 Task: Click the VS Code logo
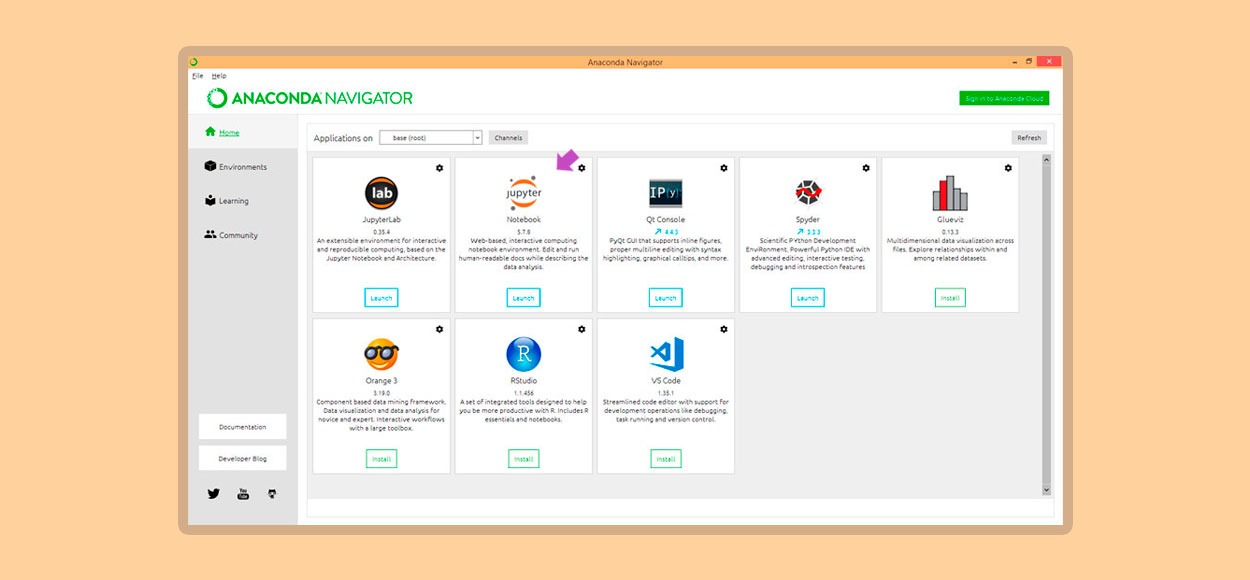(x=666, y=354)
